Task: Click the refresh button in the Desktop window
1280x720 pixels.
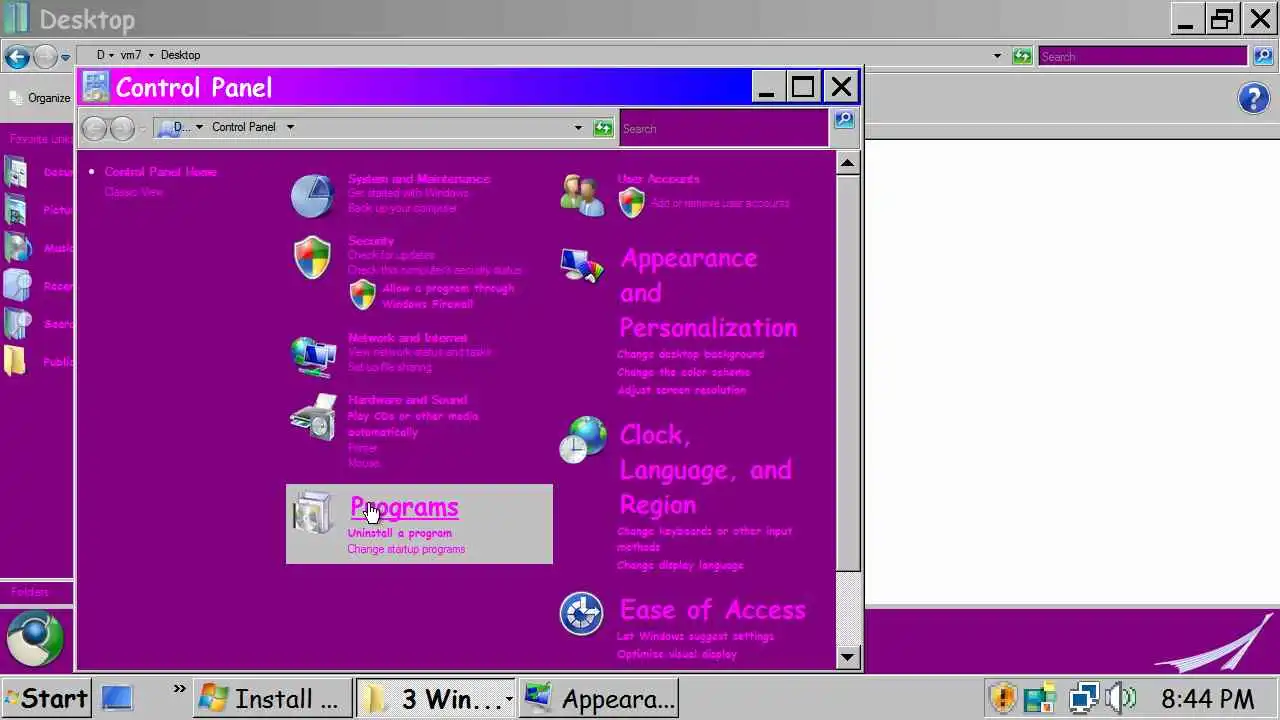Action: pos(1022,56)
